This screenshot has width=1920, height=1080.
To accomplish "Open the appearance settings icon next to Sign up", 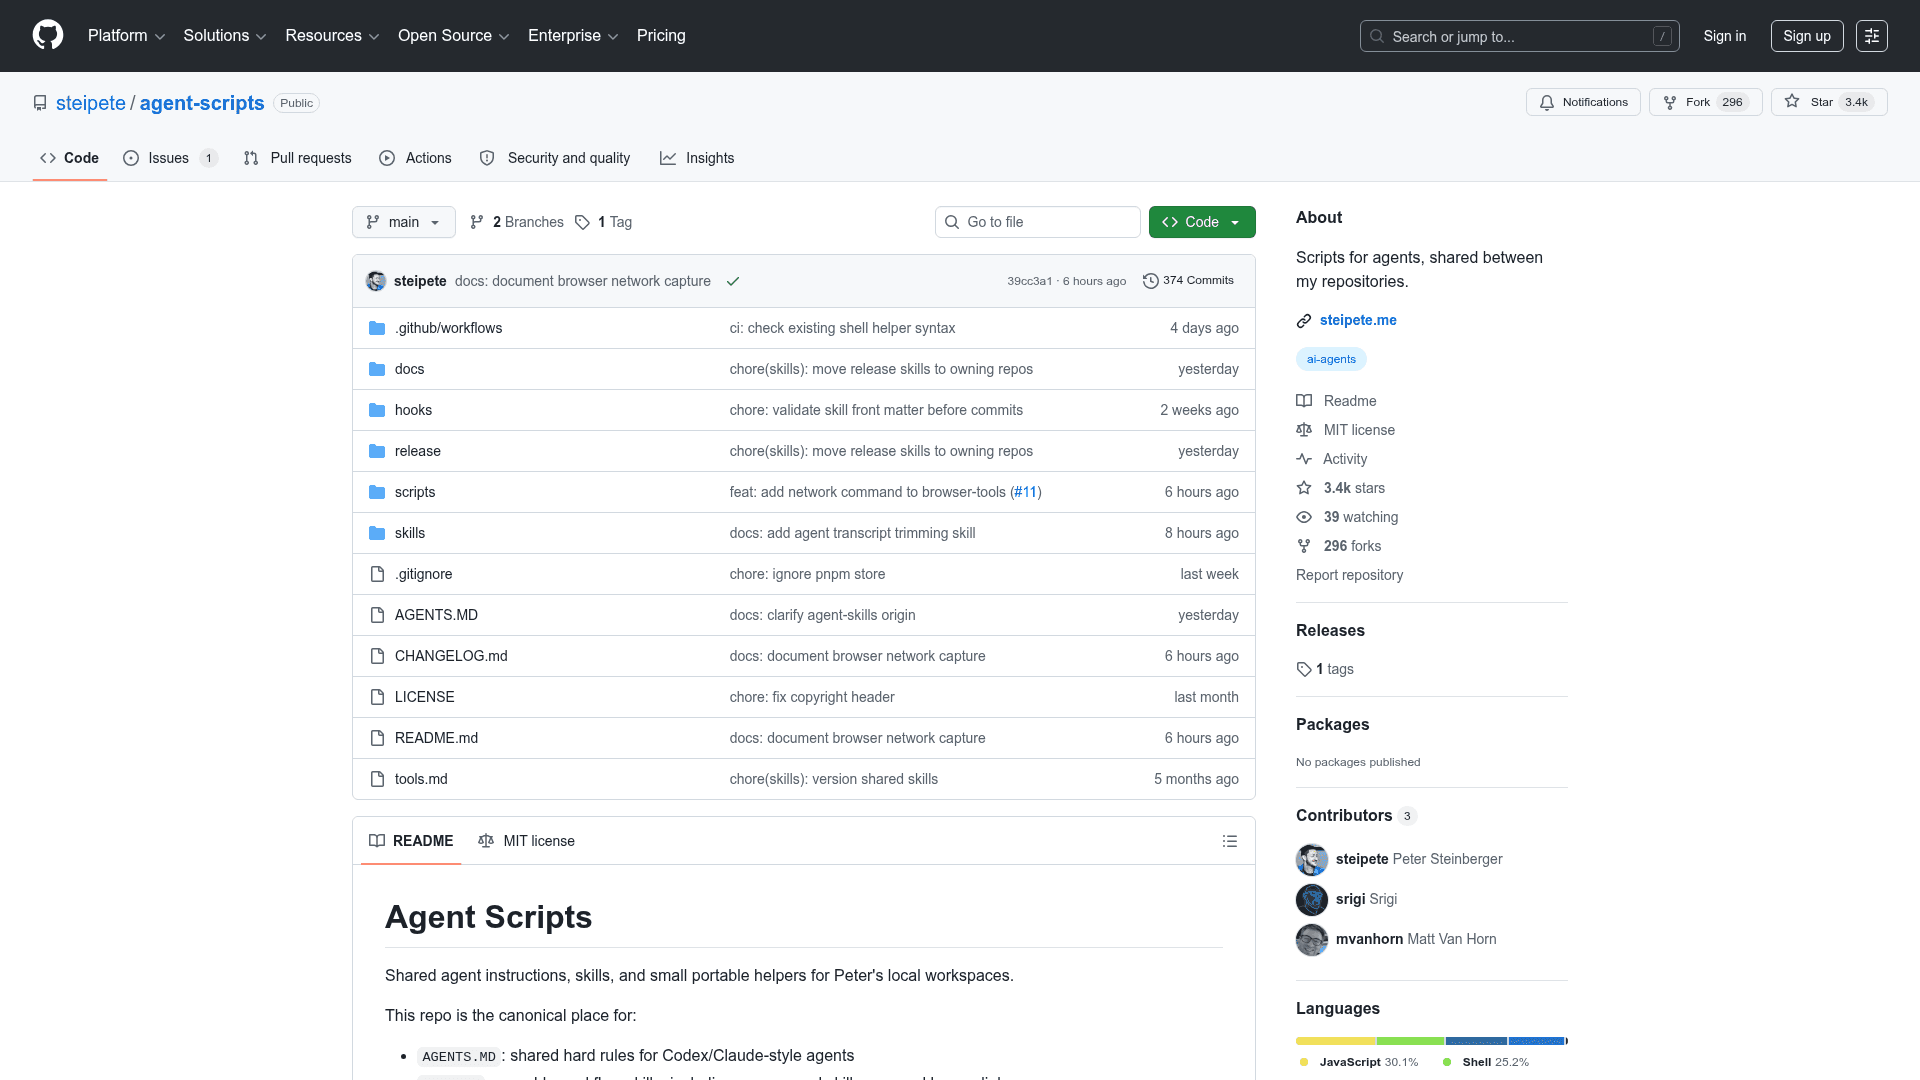I will pos(1872,36).
